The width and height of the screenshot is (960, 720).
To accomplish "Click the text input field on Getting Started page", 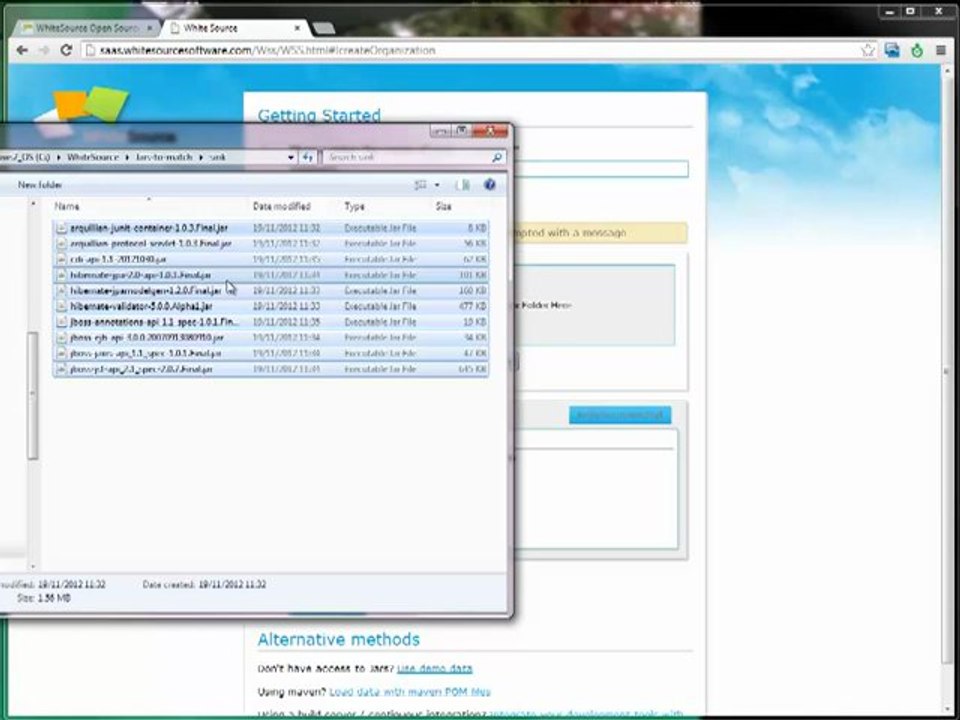I will click(x=601, y=169).
